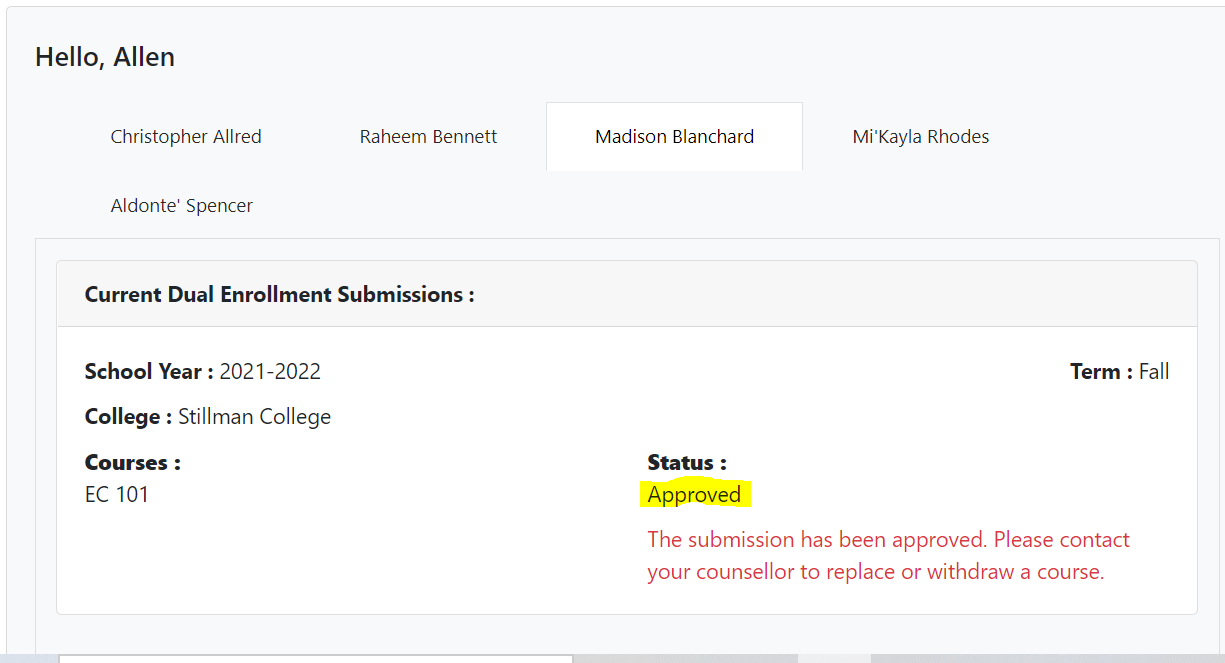Viewport: 1225px width, 663px height.
Task: Click the Term label
Action: [1100, 372]
